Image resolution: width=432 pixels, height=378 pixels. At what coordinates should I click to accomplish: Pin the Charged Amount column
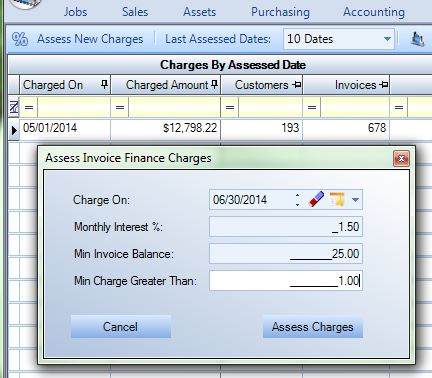214,85
